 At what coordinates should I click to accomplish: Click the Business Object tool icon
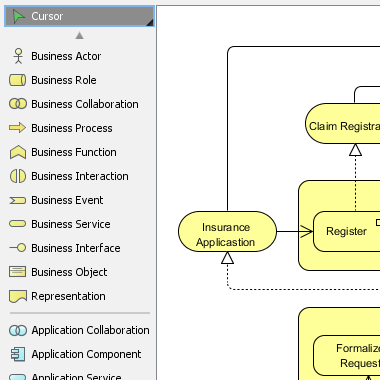[17, 272]
